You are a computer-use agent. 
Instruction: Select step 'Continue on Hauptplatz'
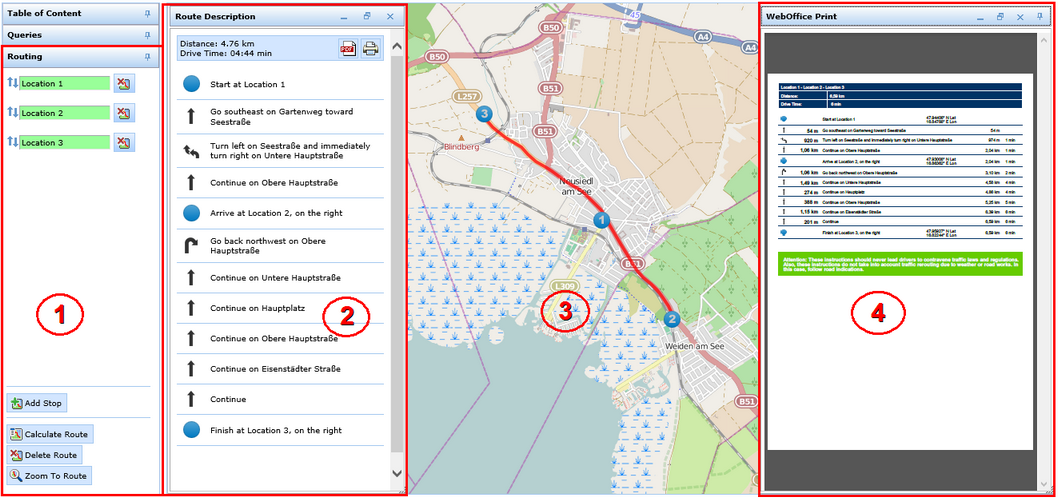click(x=281, y=308)
